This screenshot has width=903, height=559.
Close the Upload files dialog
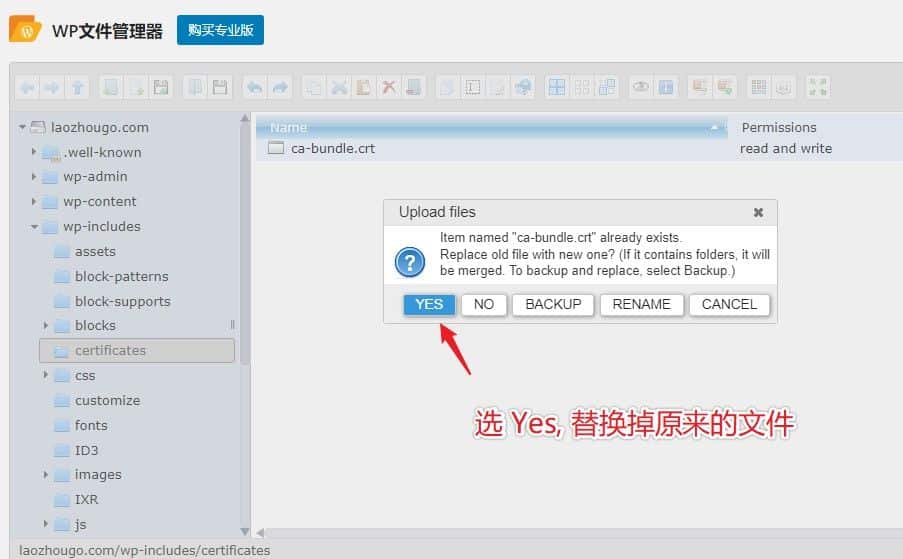tap(758, 212)
